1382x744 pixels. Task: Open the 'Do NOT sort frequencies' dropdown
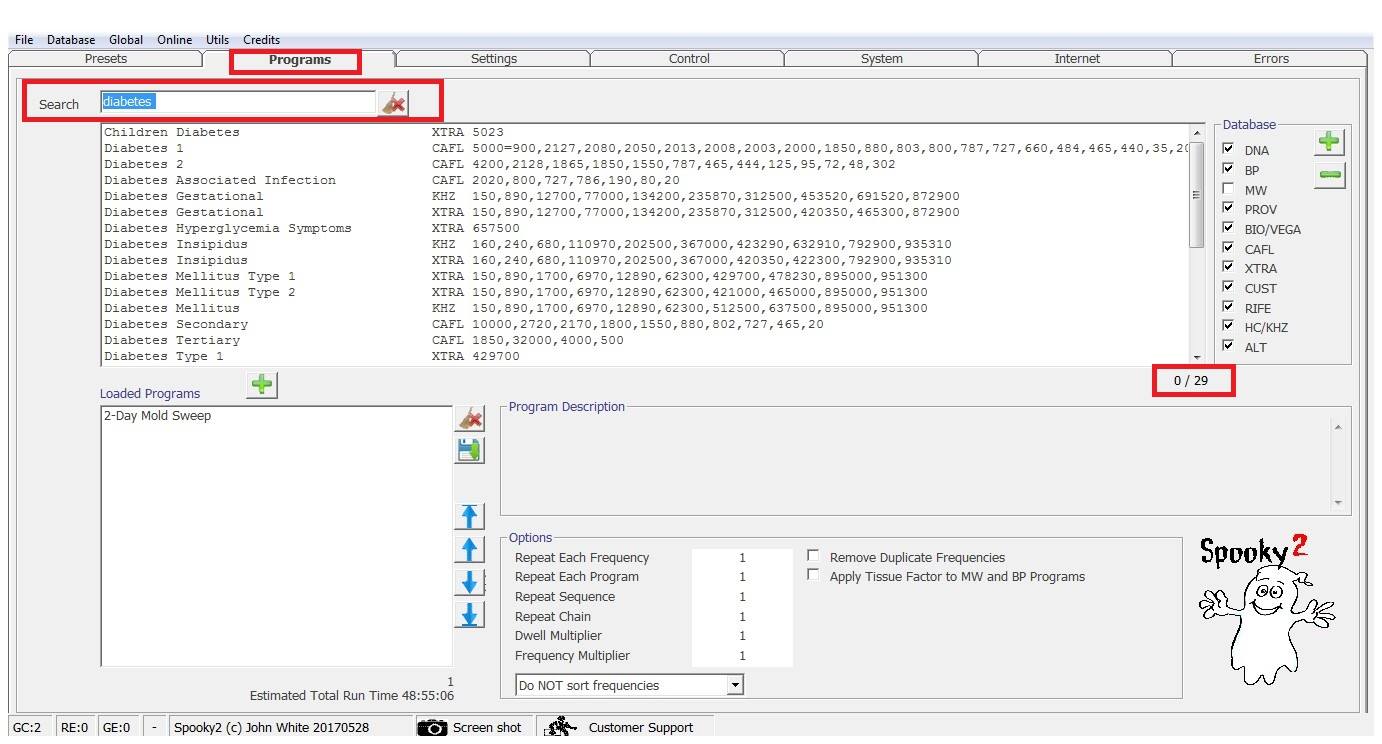[735, 685]
